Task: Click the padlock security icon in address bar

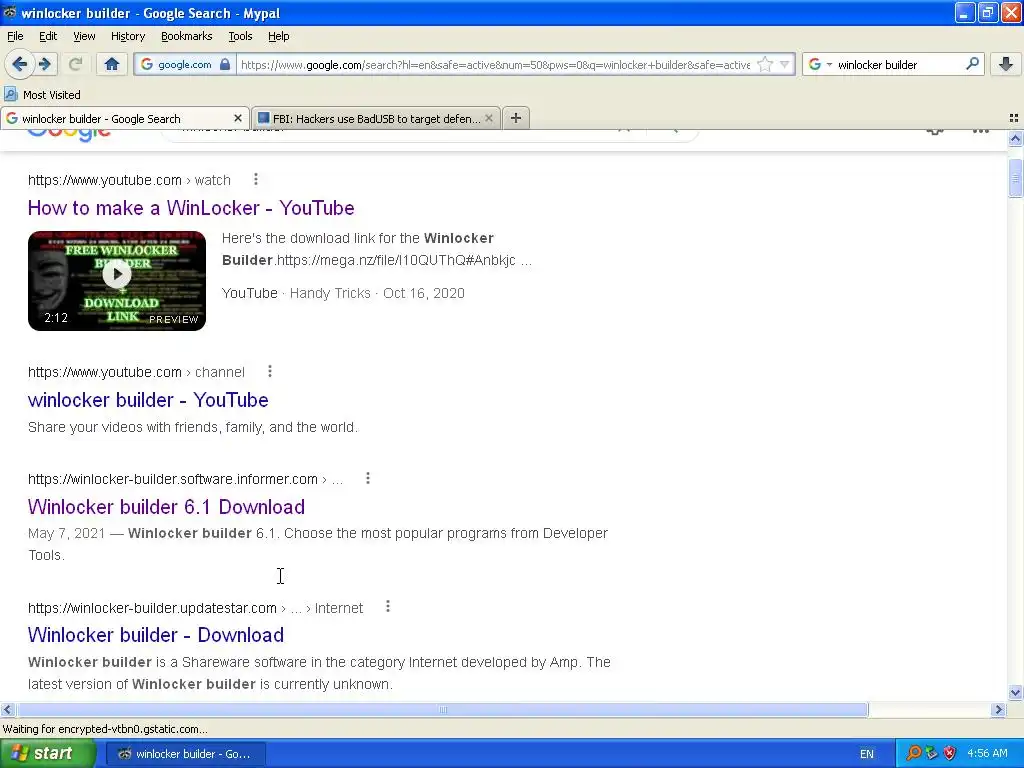Action: coord(225,64)
